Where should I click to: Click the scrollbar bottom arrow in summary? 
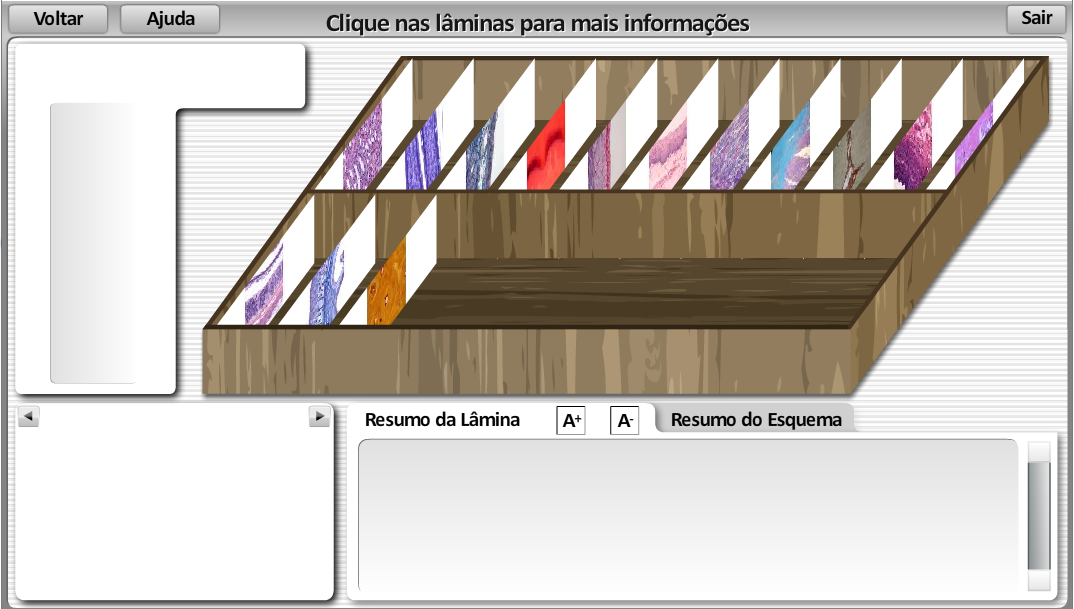[1039, 581]
